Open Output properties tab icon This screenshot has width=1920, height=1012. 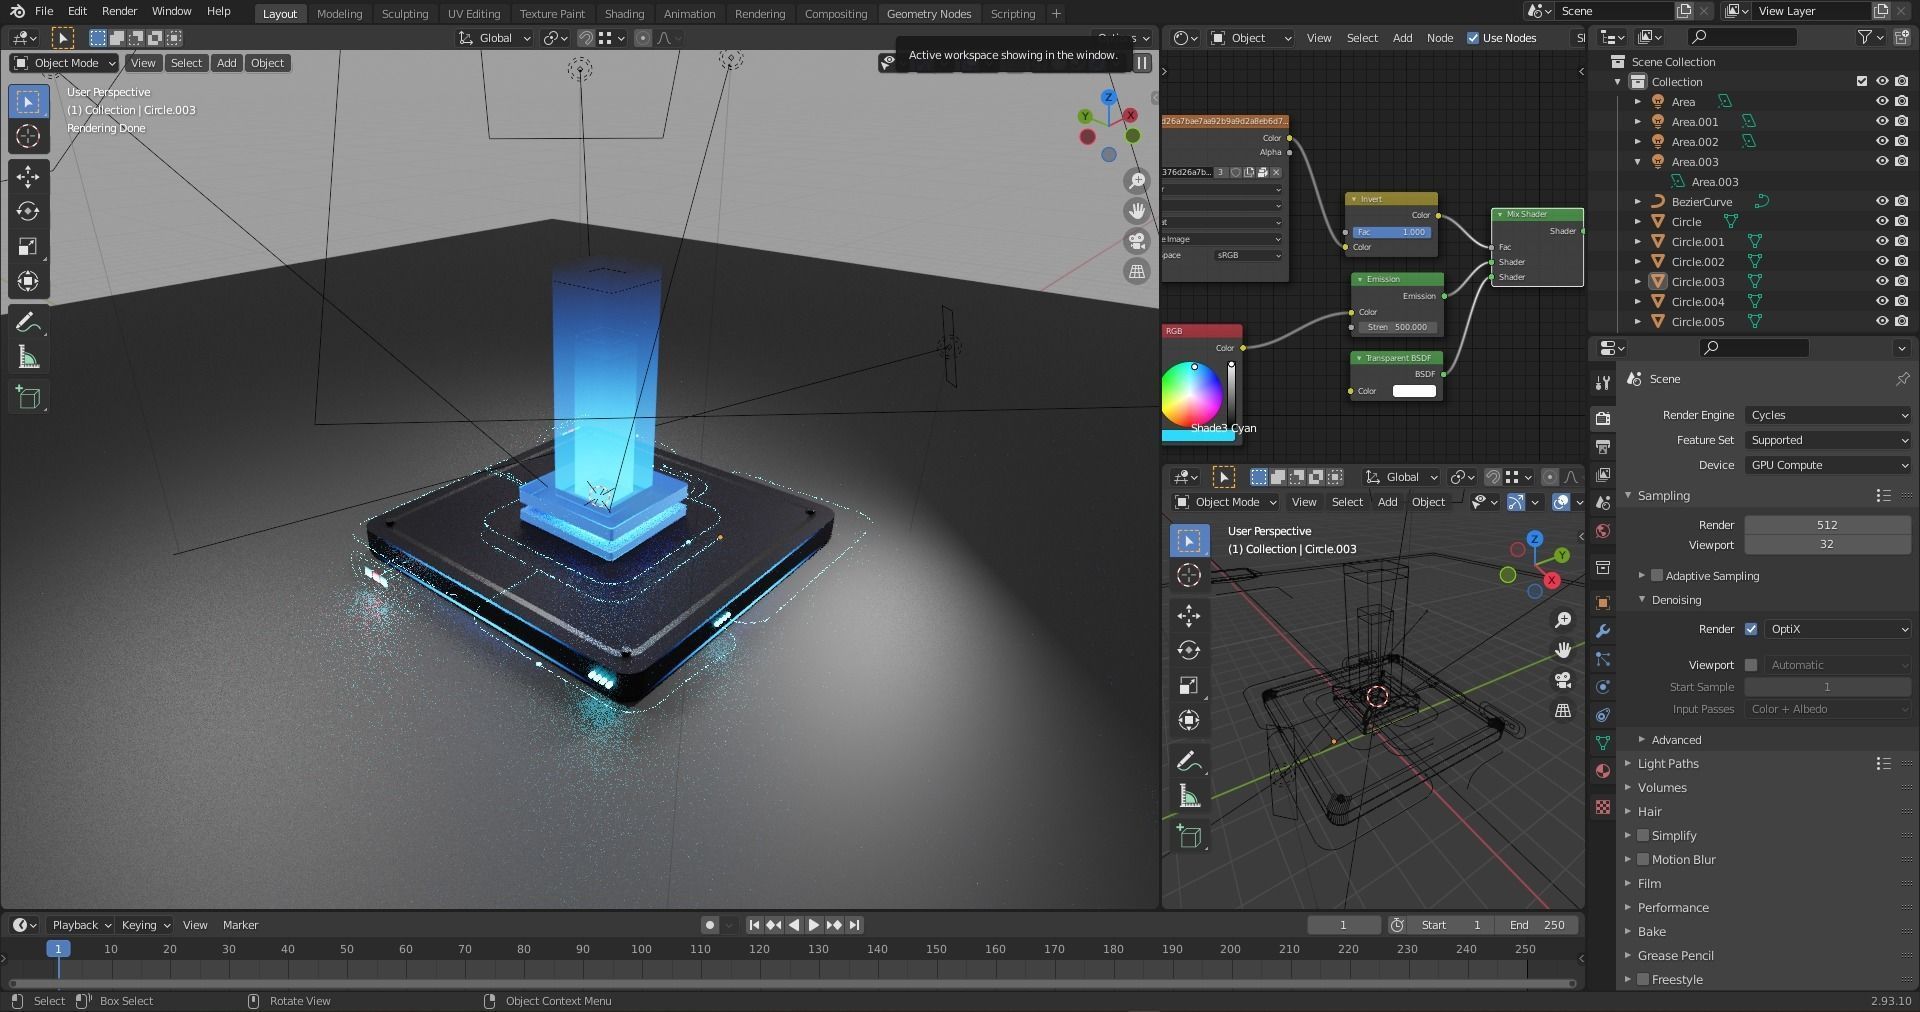pyautogui.click(x=1603, y=446)
